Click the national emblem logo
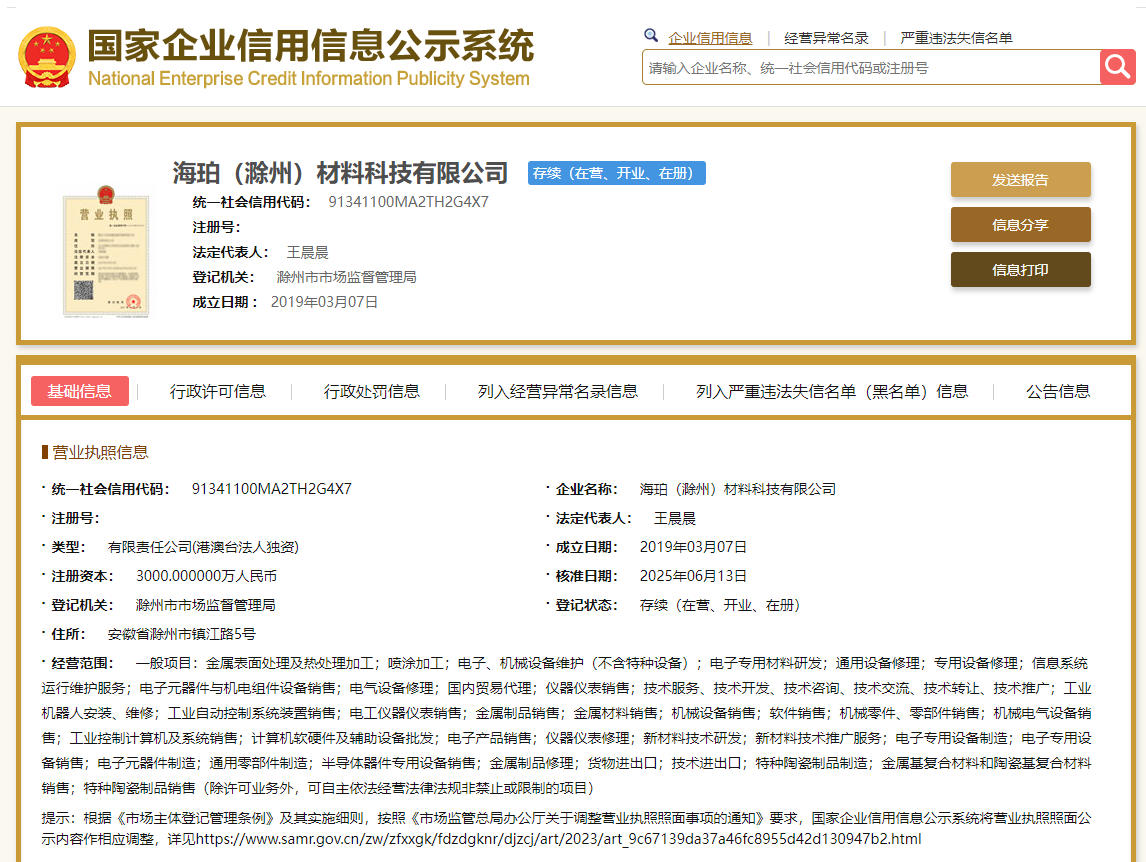Viewport: 1146px width, 862px height. (46, 57)
